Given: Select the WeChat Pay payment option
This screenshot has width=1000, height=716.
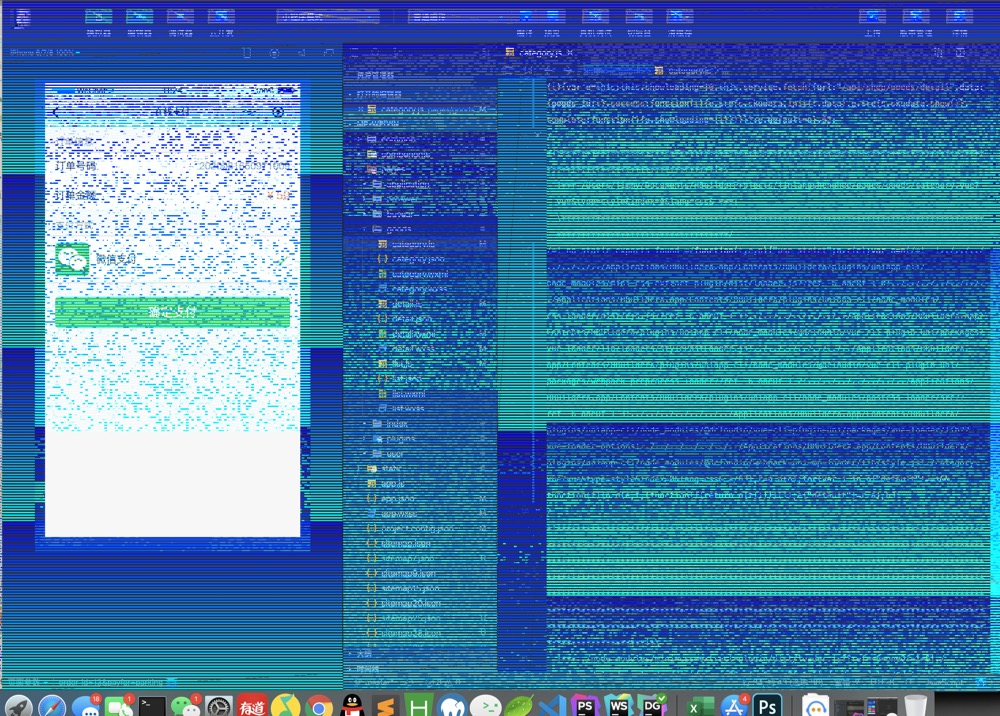Looking at the screenshot, I should [115, 259].
